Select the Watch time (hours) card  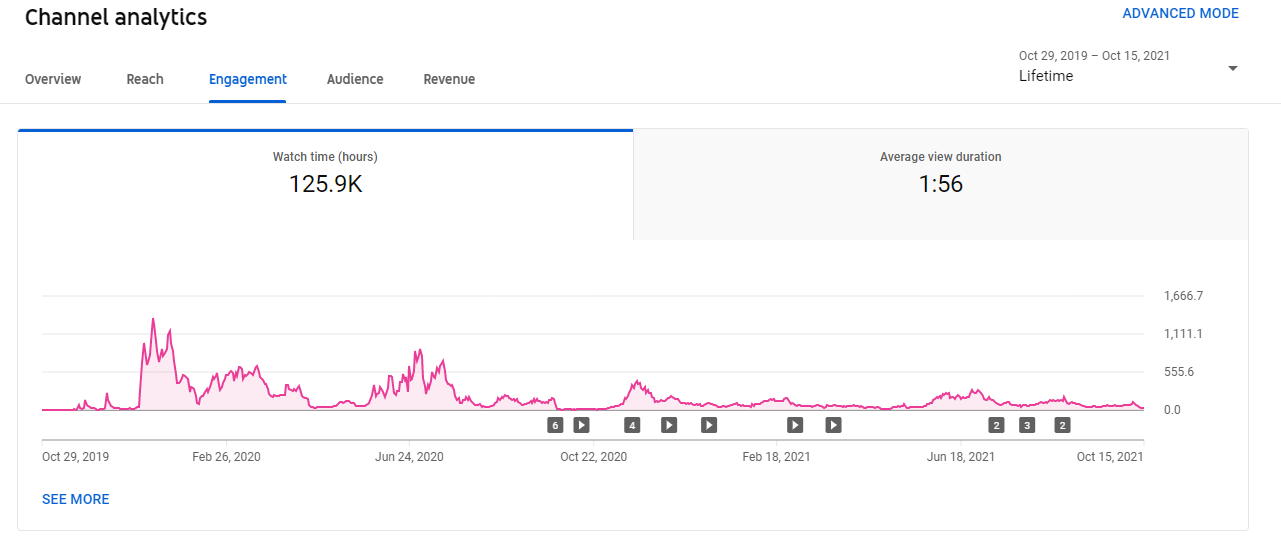[325, 185]
